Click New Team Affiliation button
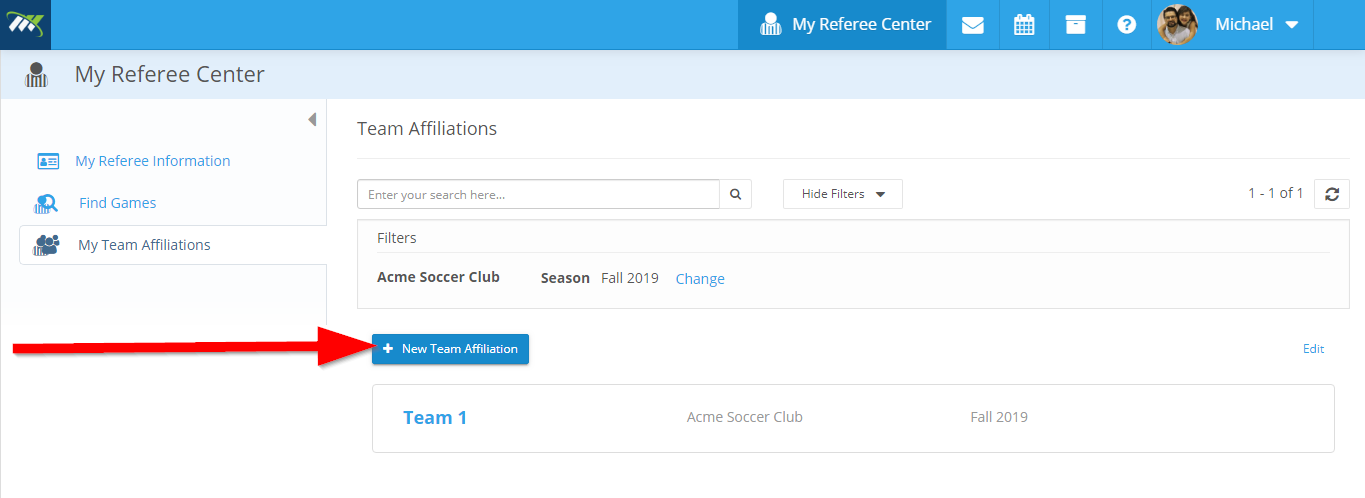 pyautogui.click(x=450, y=349)
